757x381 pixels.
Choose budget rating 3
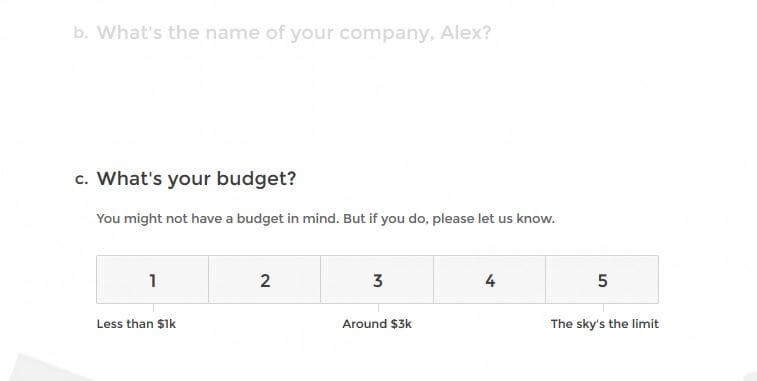pos(377,280)
